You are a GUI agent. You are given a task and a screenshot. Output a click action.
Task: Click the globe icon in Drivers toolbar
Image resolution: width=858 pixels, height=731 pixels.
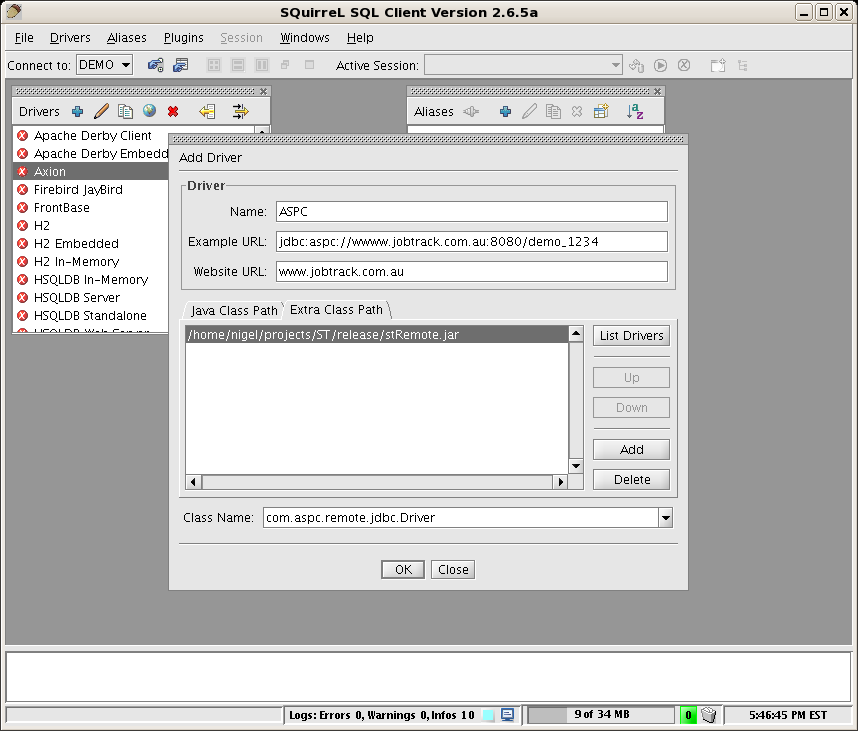149,111
